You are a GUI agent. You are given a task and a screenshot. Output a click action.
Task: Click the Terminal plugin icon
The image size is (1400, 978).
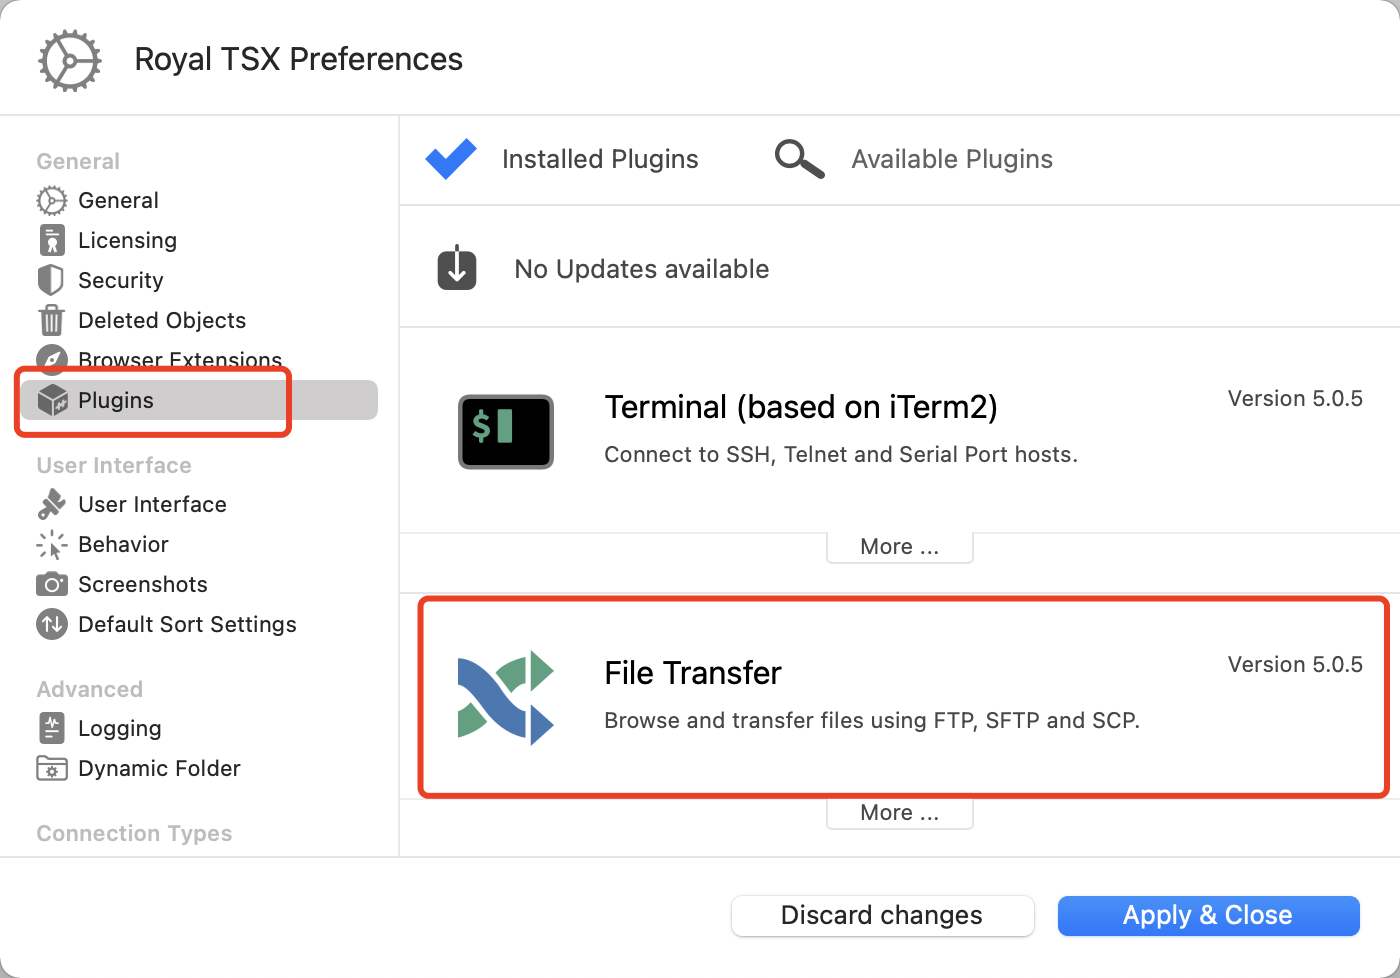click(506, 432)
